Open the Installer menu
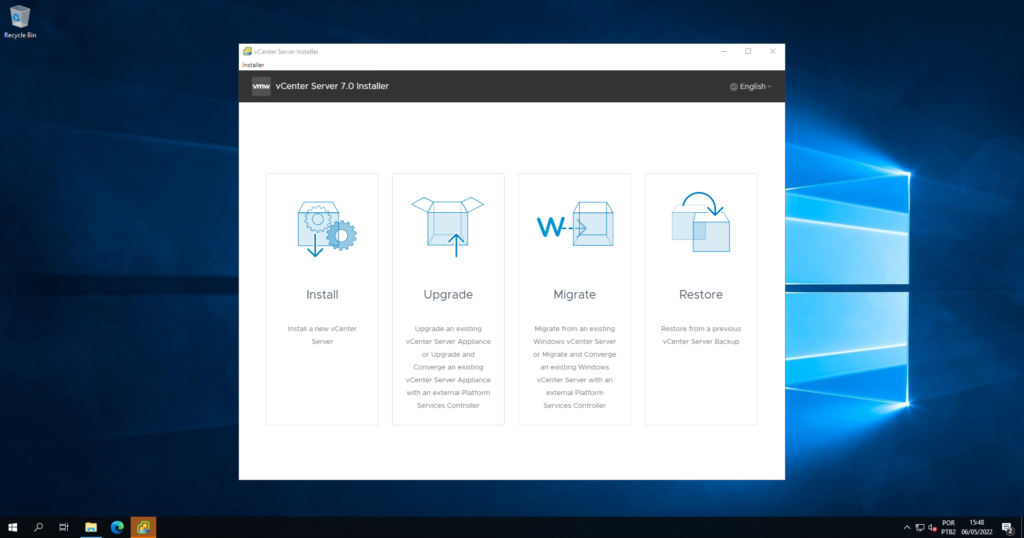Viewport: 1024px width, 538px height. [x=253, y=65]
